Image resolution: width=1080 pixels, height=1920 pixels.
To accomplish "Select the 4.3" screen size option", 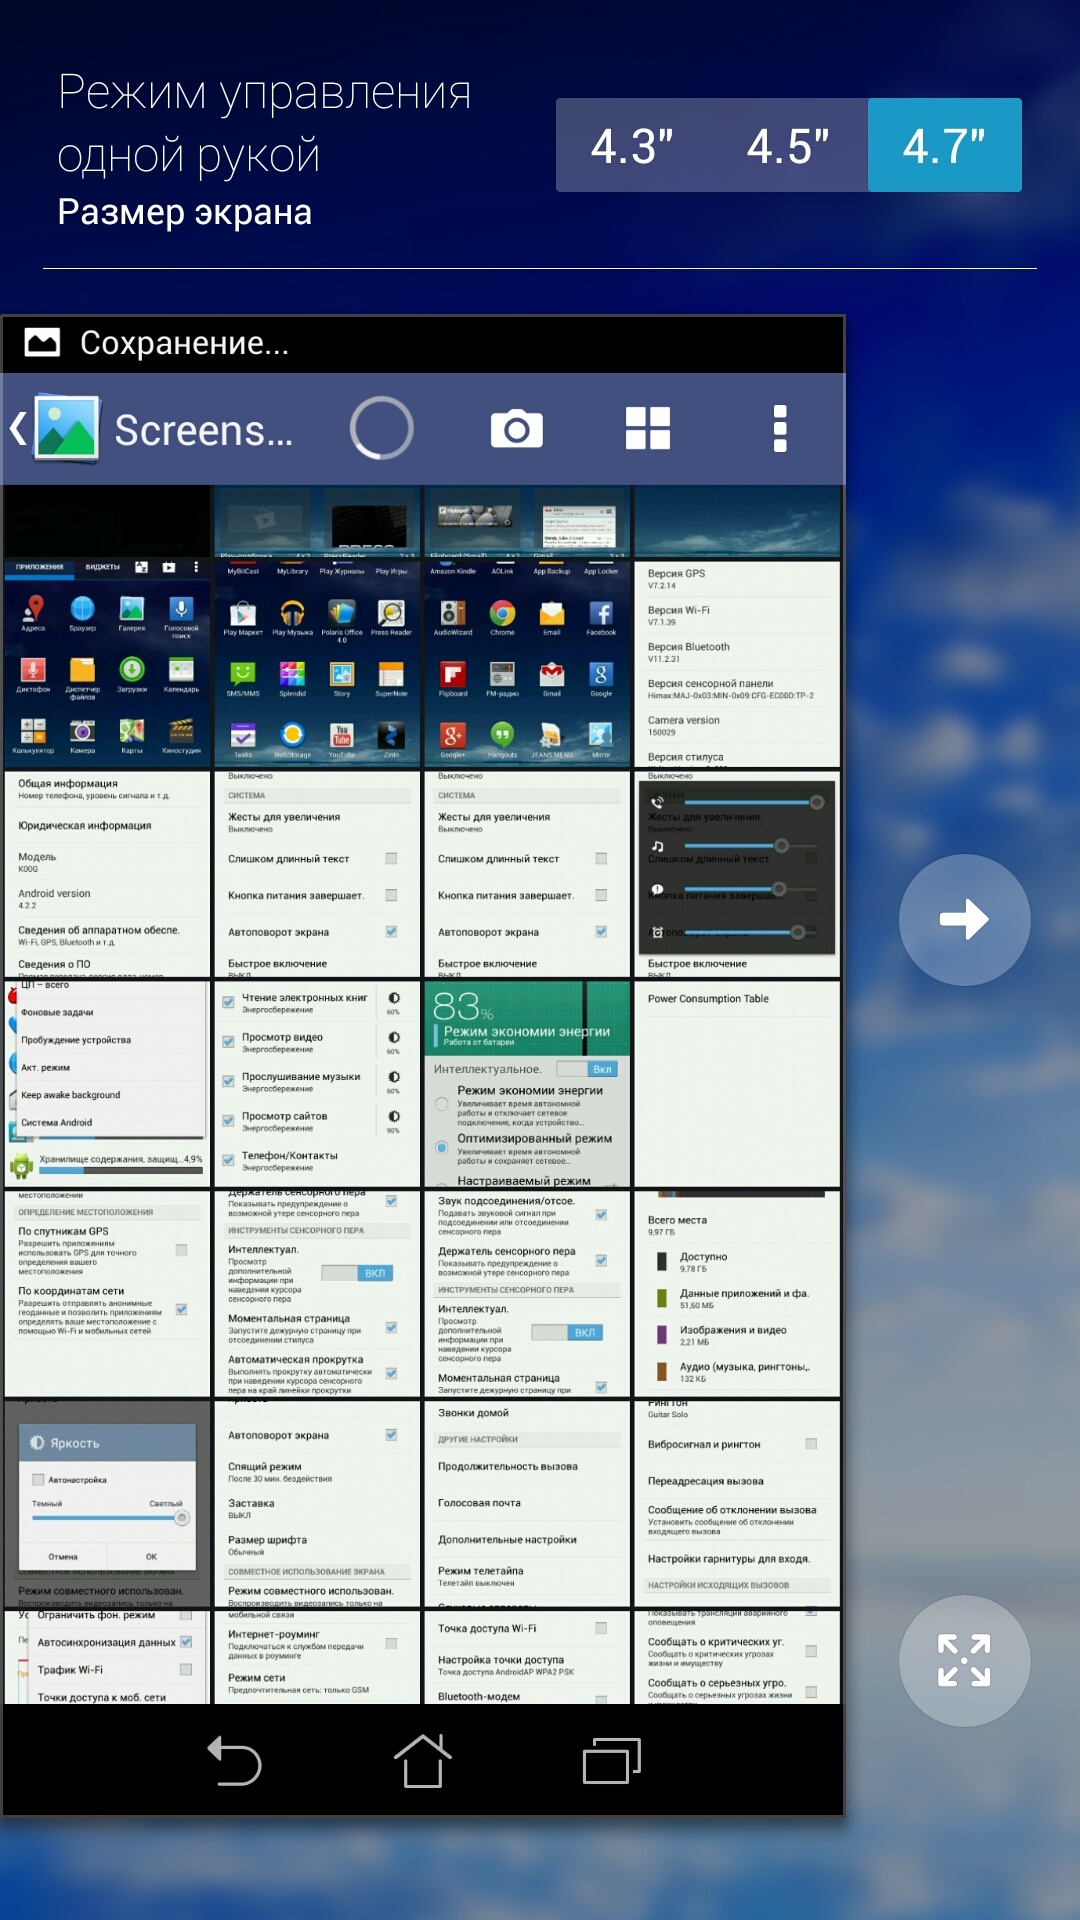I will (632, 146).
